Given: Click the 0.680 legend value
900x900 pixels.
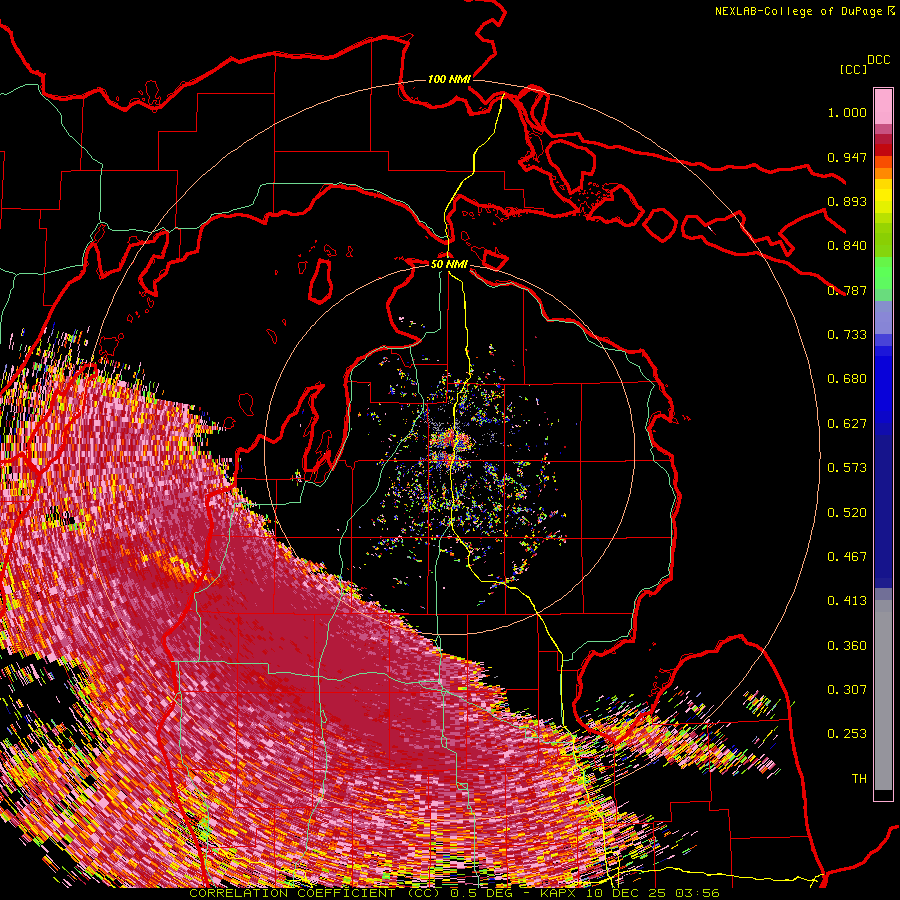Looking at the screenshot, I should (847, 379).
